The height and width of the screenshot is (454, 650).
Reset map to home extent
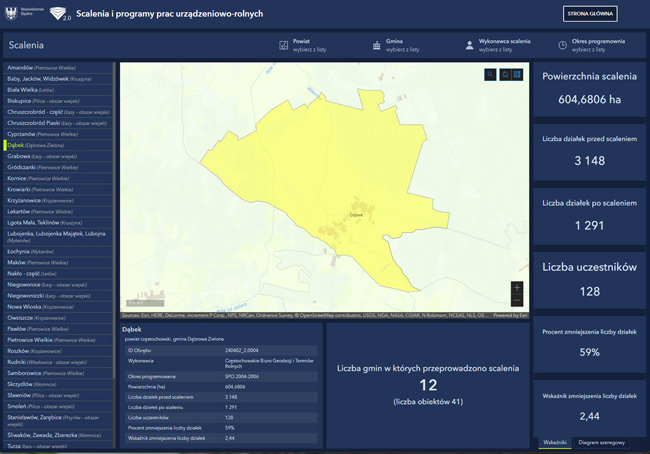(x=505, y=75)
